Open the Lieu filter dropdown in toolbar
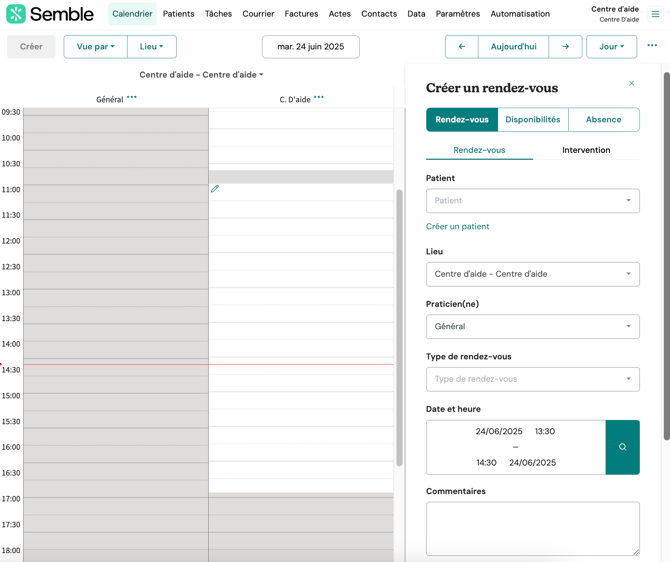The height and width of the screenshot is (562, 670). pos(152,47)
